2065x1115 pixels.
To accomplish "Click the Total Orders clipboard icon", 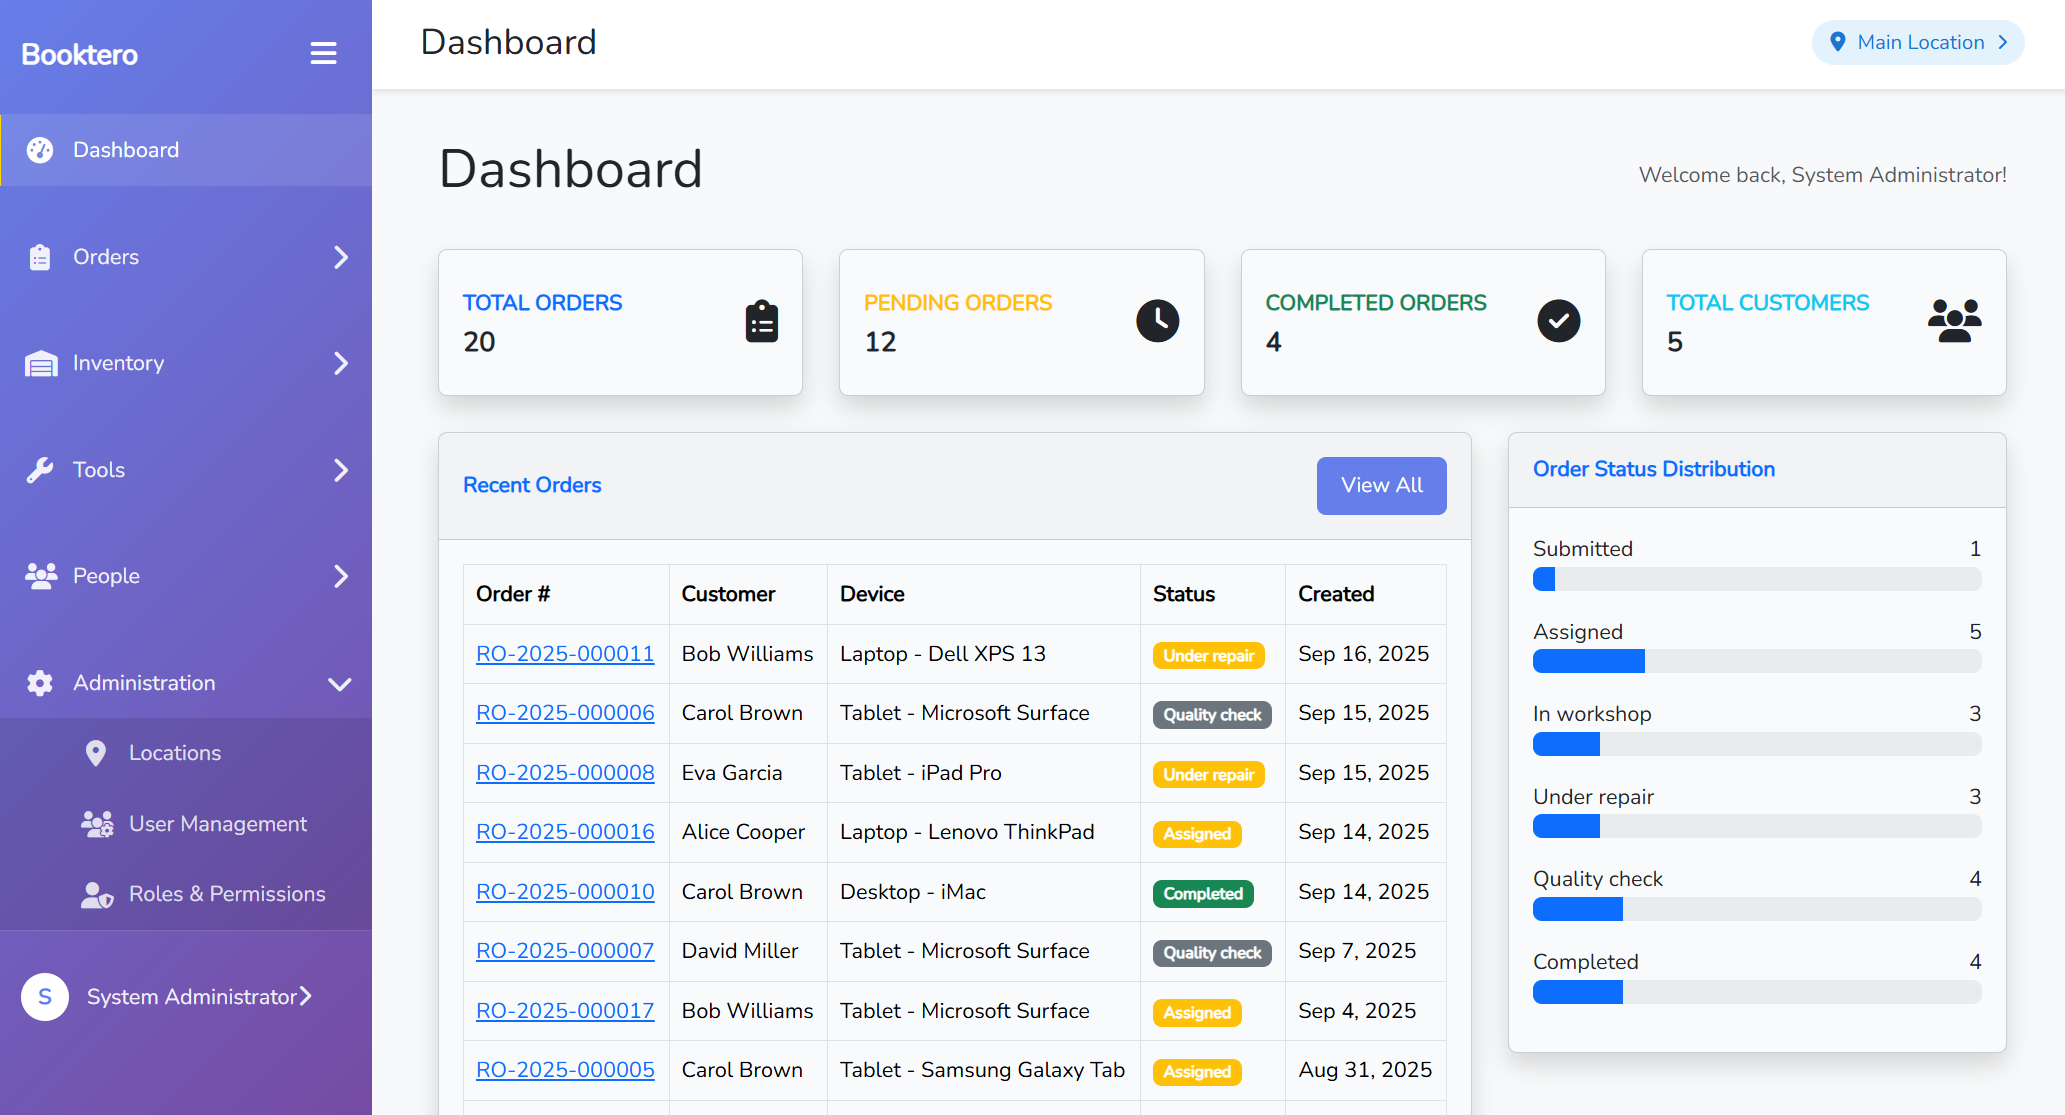I will (x=761, y=322).
